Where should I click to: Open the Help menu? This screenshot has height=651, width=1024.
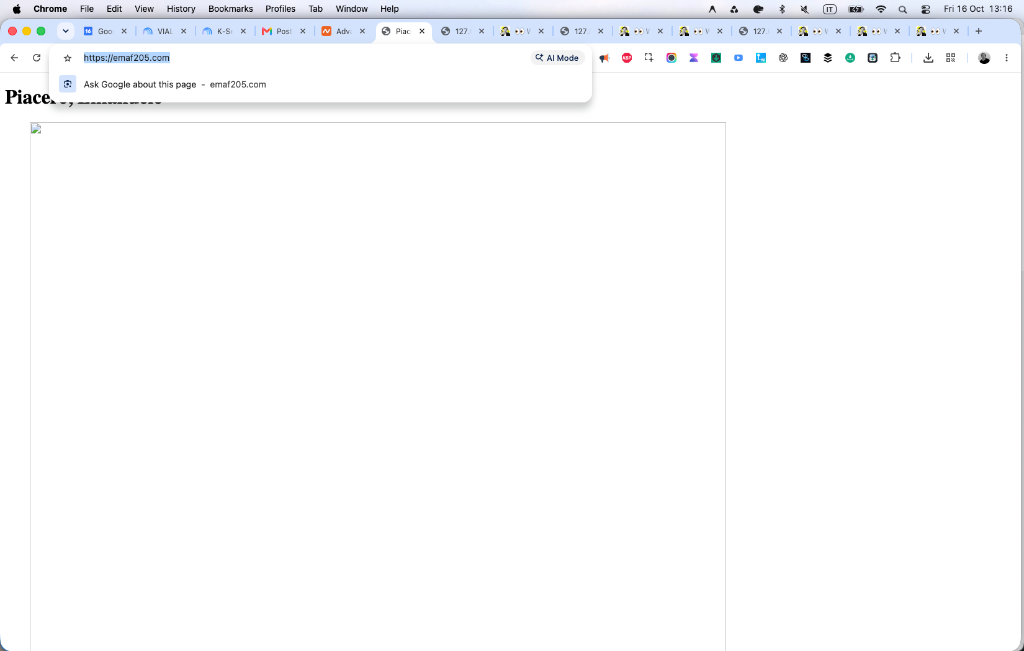pyautogui.click(x=389, y=8)
